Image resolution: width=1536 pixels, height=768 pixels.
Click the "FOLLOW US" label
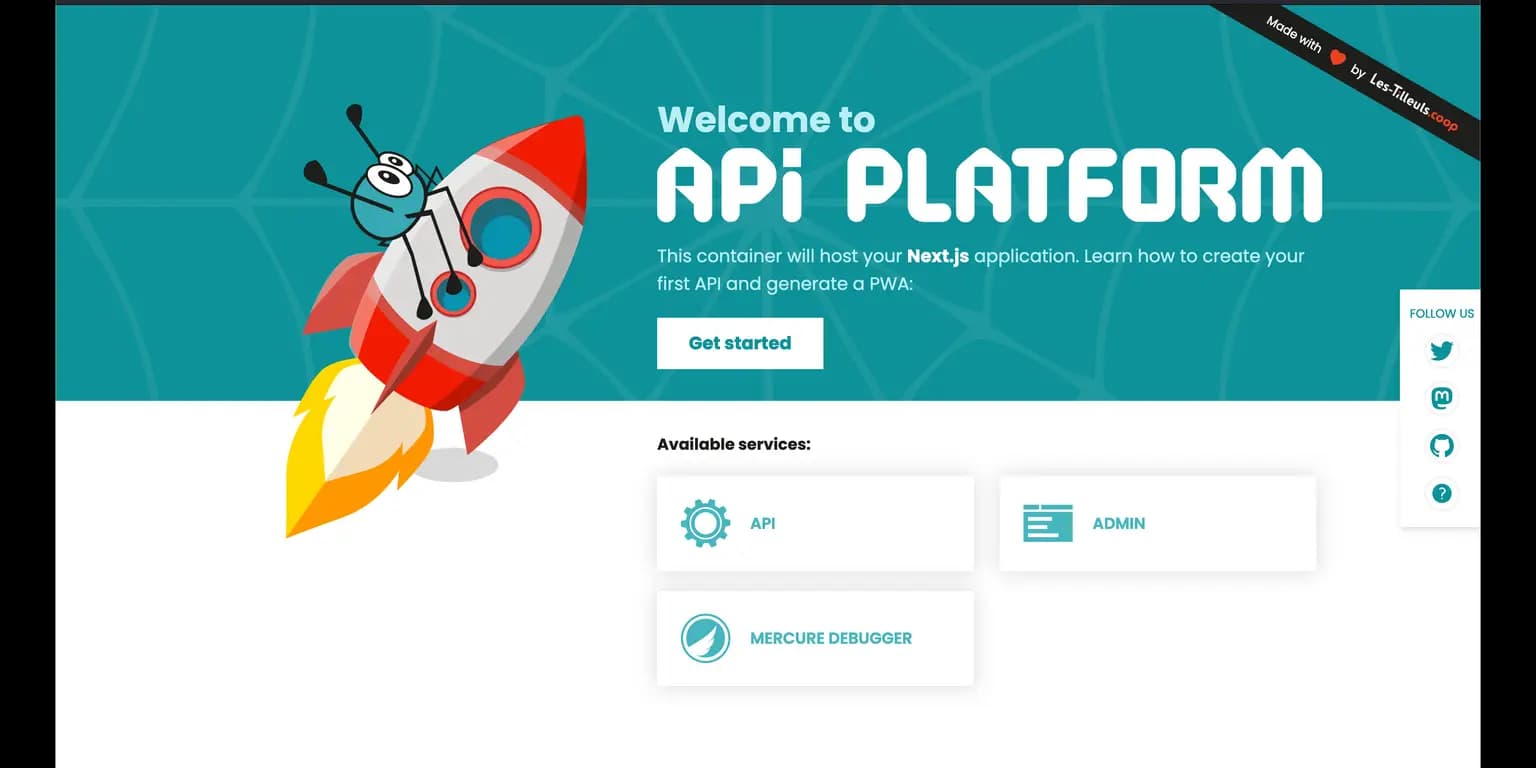(x=1441, y=313)
